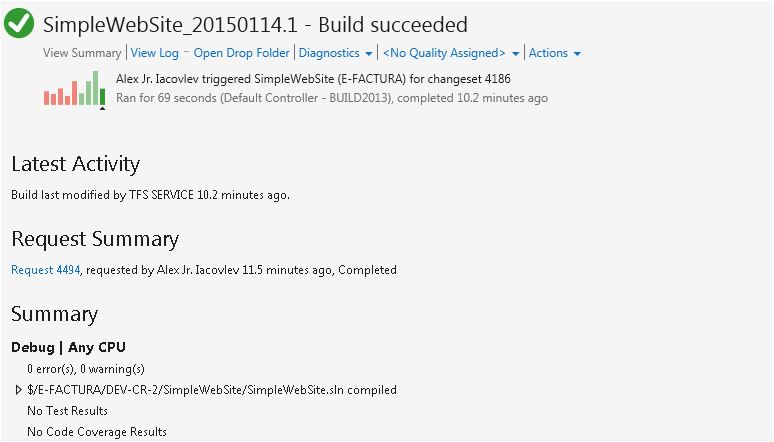
Task: Click the Diagnostics menu label
Action: tap(329, 53)
